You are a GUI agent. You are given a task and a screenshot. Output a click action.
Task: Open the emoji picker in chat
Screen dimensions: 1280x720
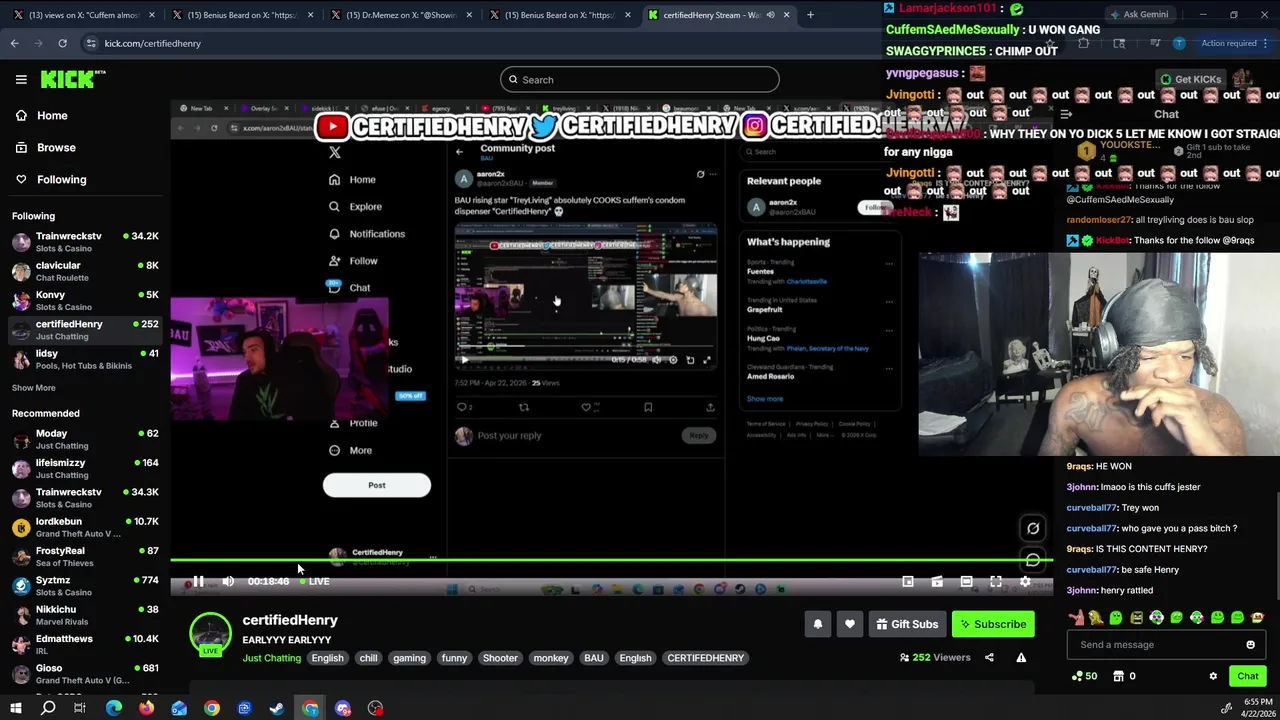point(1250,645)
